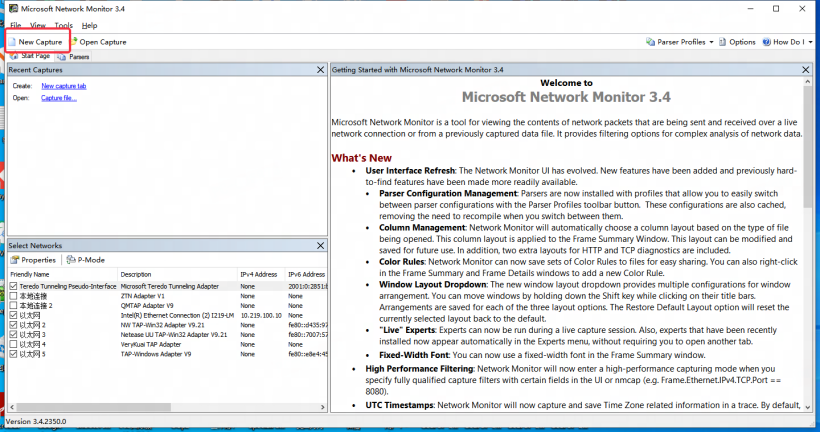Screen dimensions: 820x432
Task: Select the VeryKuai TAP Adapter cell
Action: (151, 344)
